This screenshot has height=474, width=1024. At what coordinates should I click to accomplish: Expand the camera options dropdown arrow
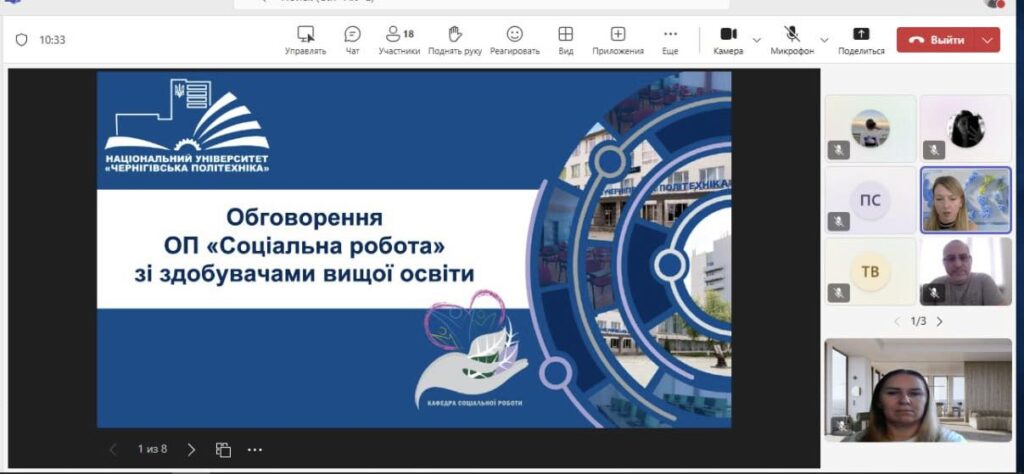[x=756, y=40]
